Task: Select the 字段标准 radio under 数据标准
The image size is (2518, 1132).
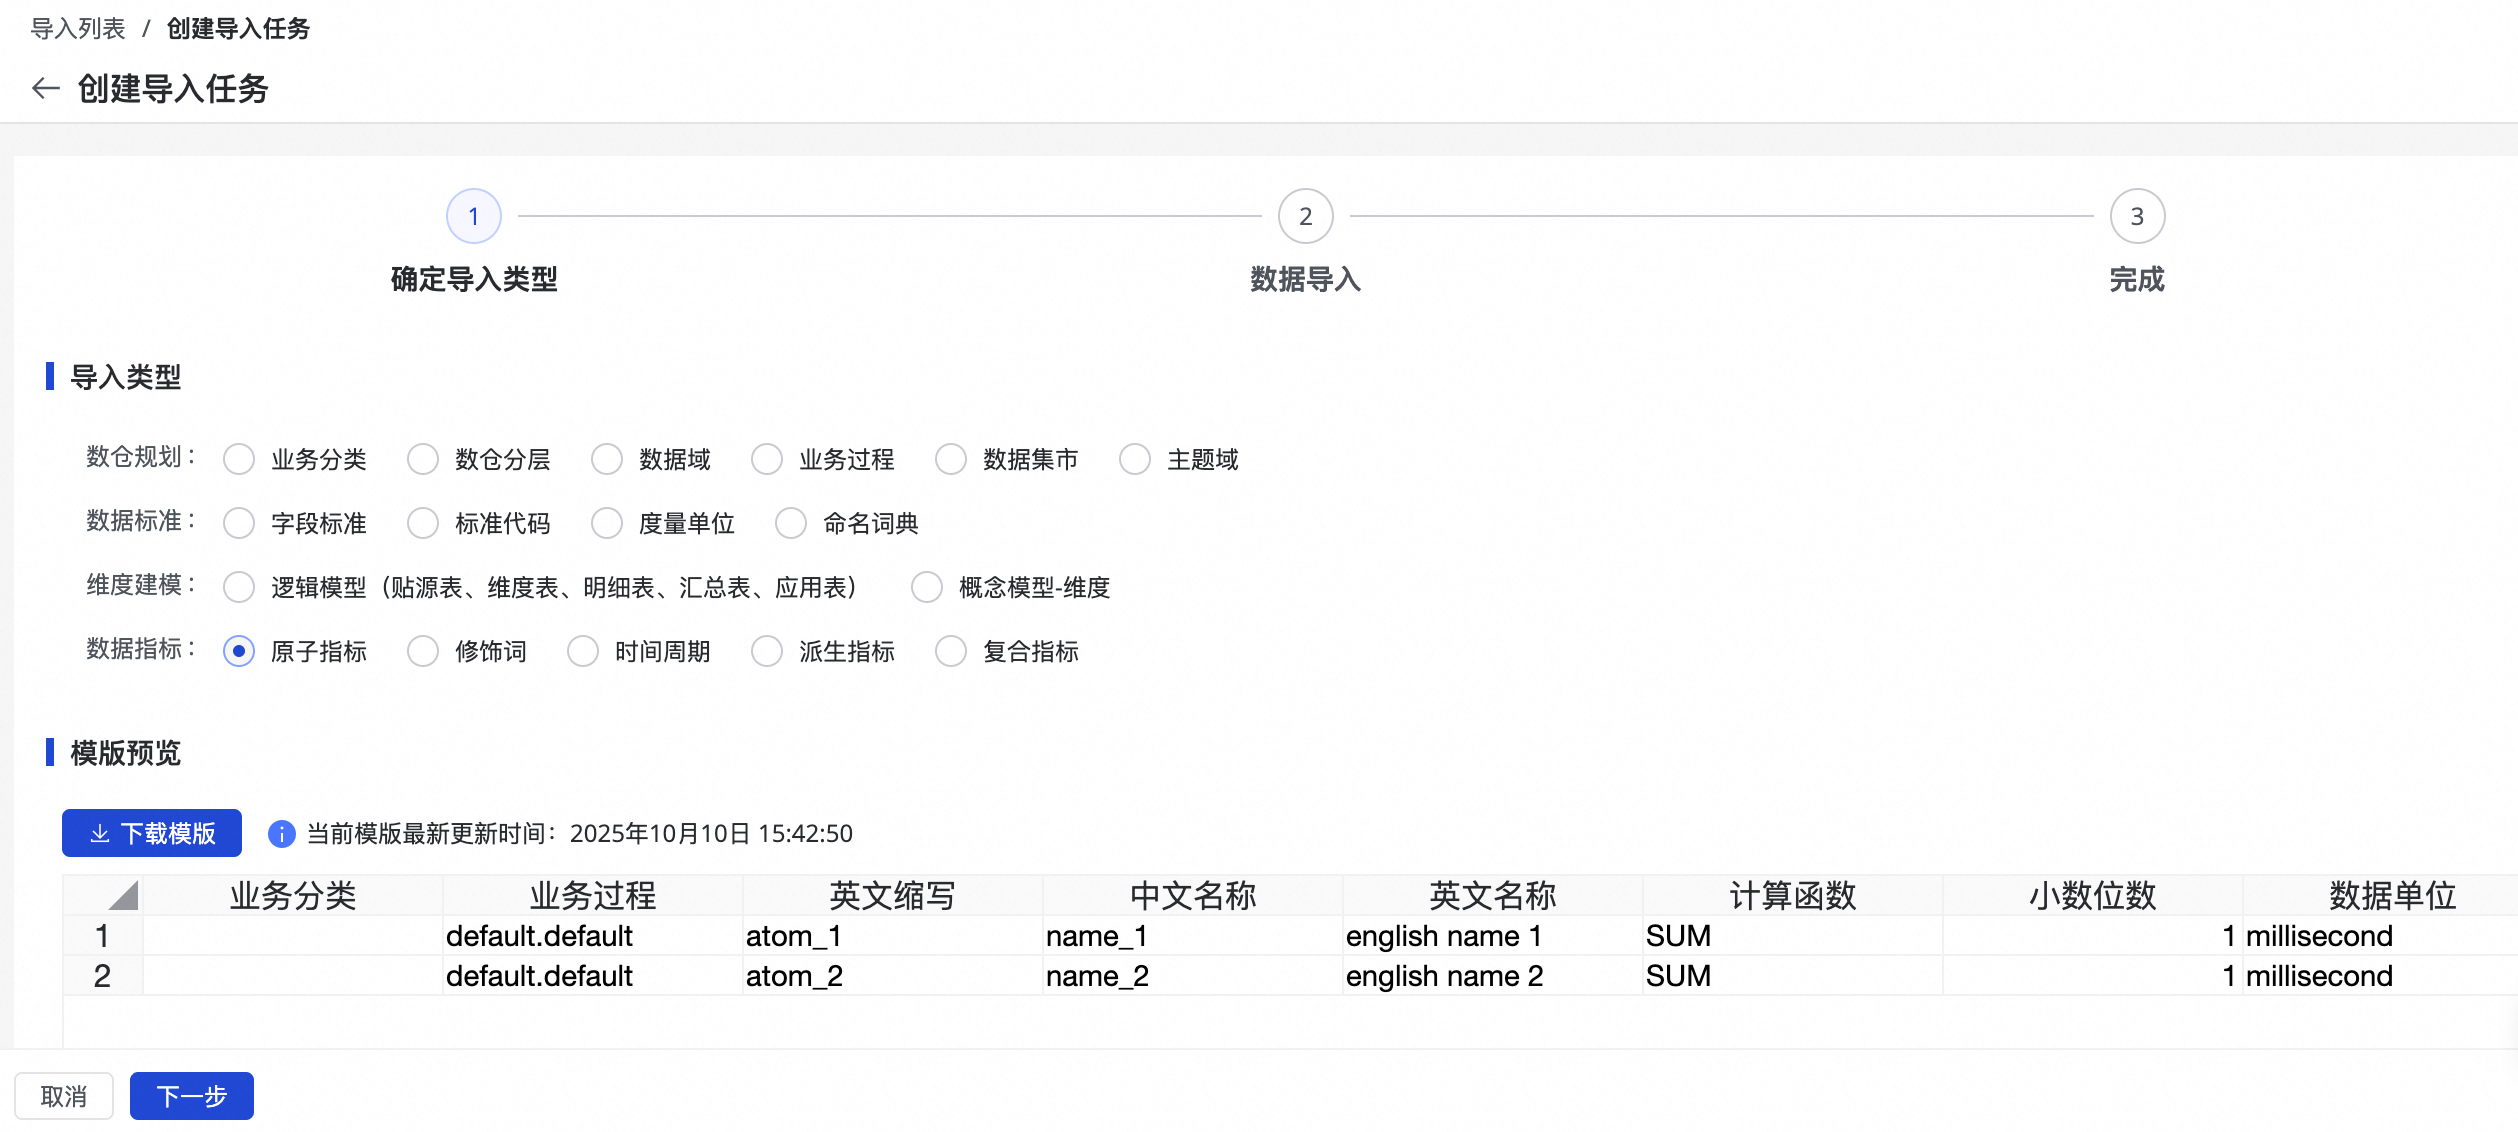Action: pos(239,523)
